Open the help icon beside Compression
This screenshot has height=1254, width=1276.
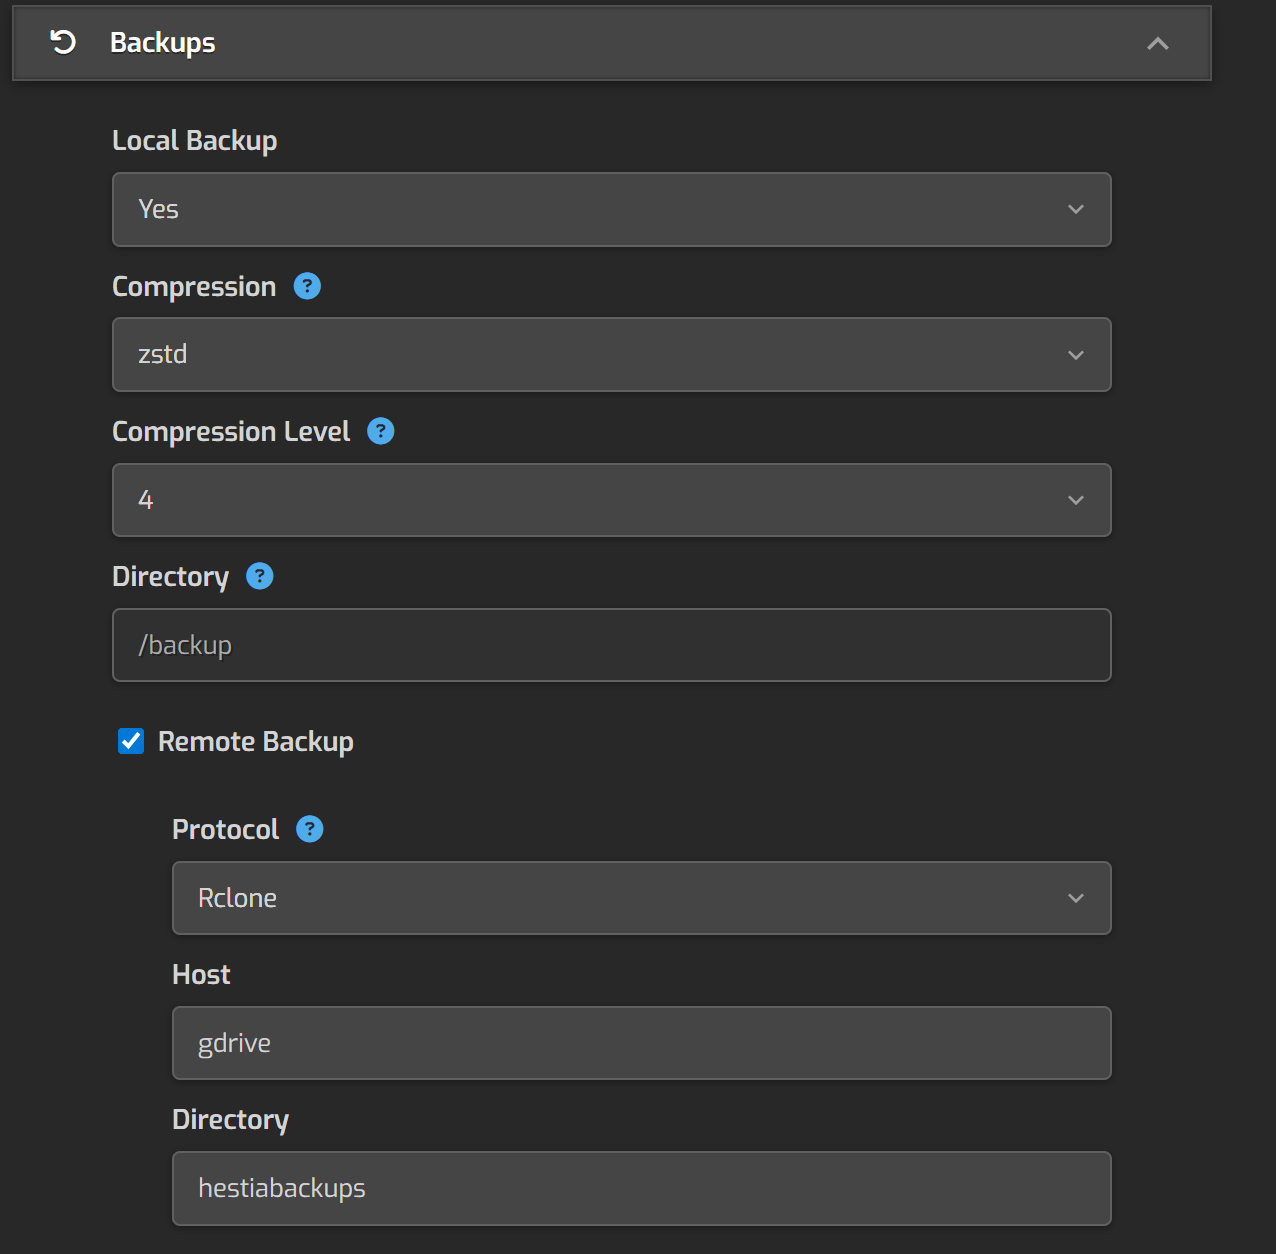307,286
